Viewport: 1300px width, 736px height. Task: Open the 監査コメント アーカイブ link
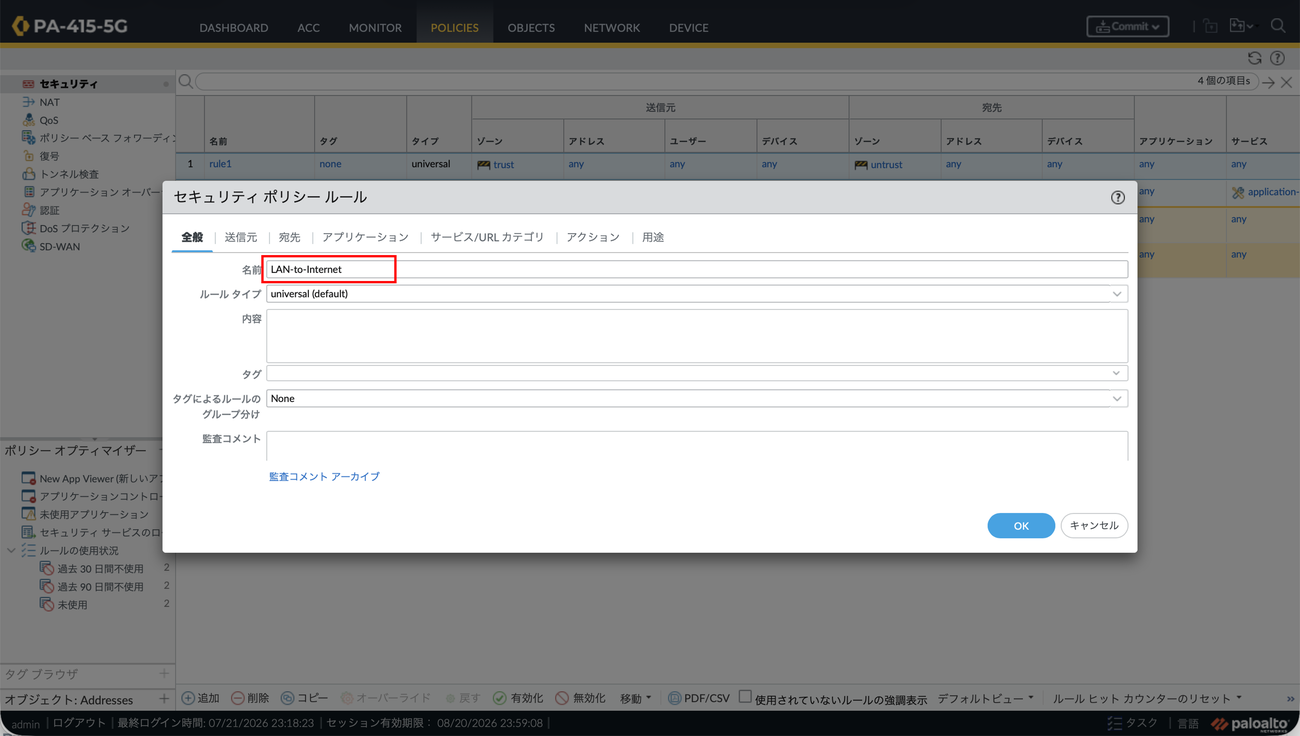324,476
